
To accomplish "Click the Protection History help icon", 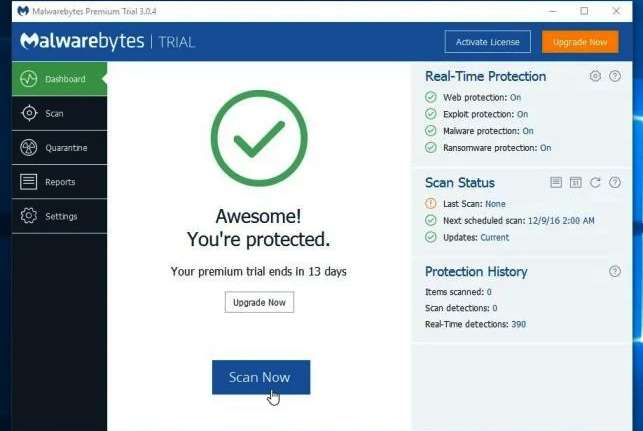I will [615, 272].
